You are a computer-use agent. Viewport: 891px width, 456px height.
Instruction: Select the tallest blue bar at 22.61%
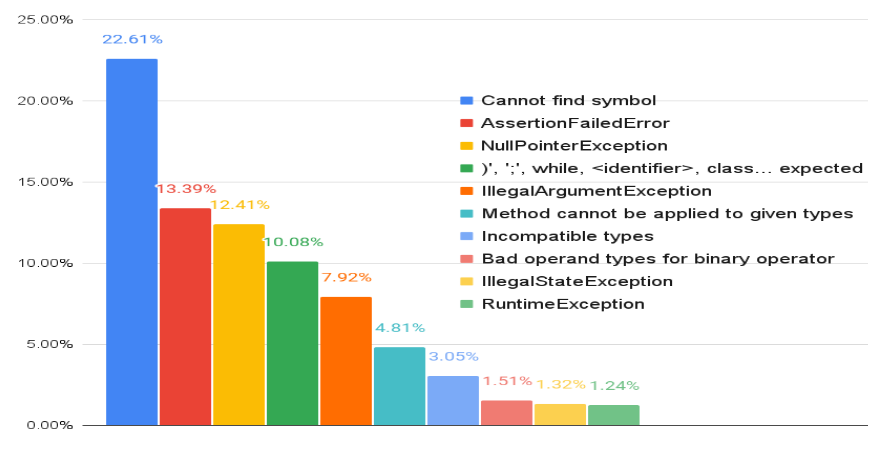pos(132,242)
